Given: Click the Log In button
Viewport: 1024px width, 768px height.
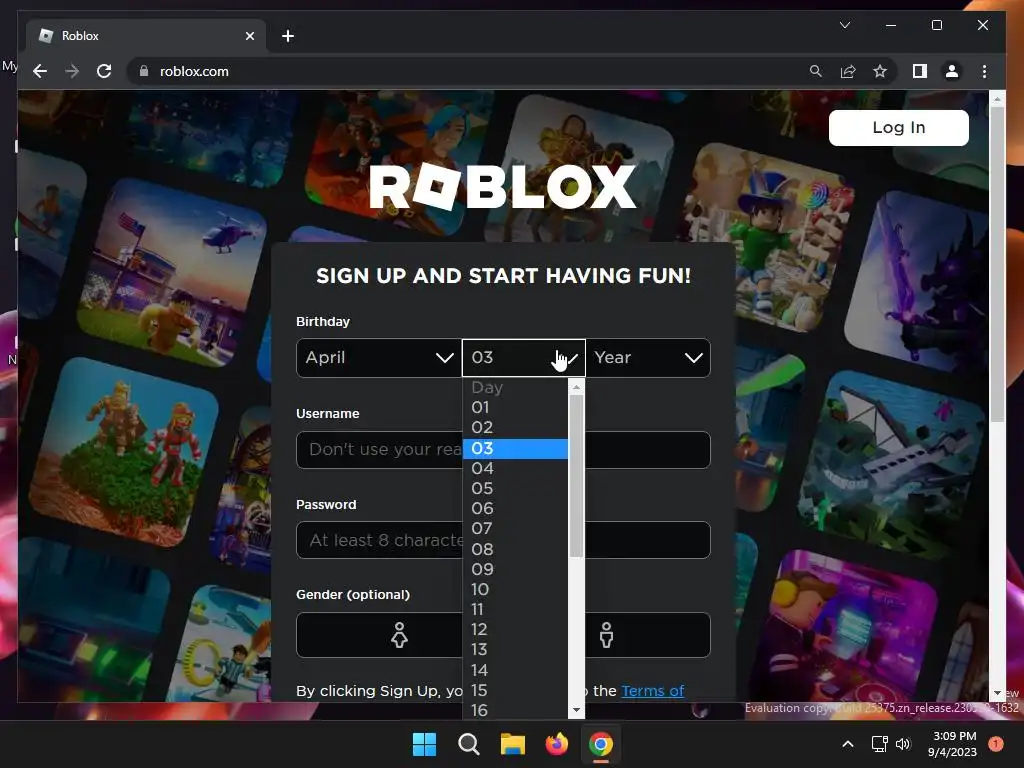Looking at the screenshot, I should 899,127.
